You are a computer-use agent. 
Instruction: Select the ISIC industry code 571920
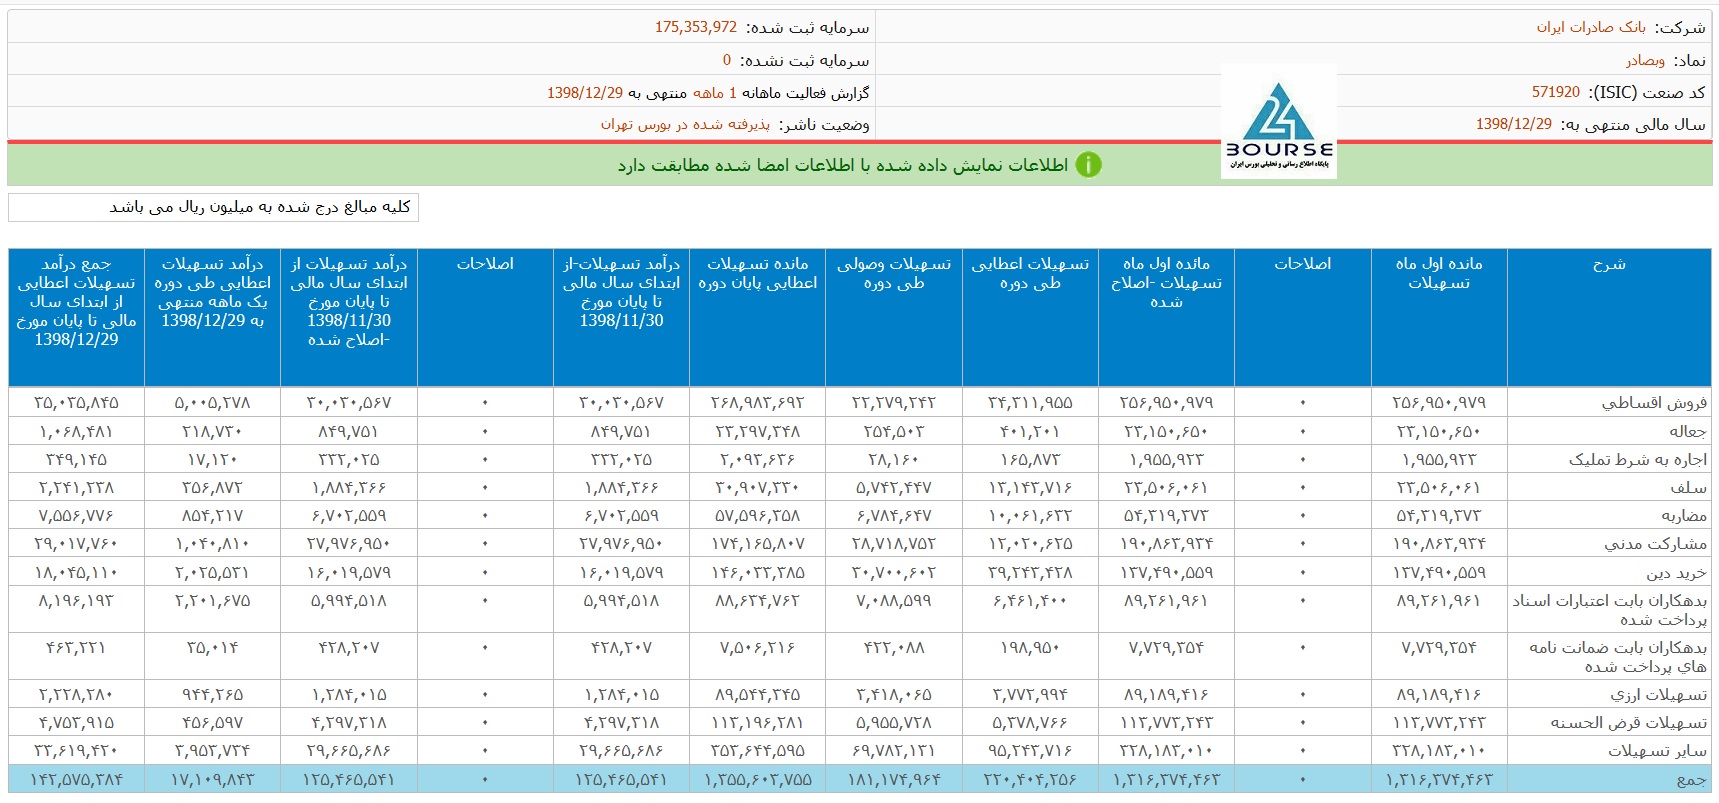tap(1555, 92)
